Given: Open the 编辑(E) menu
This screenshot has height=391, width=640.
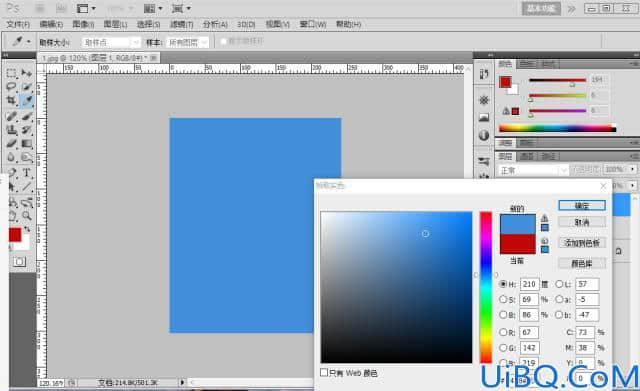Looking at the screenshot, I should coord(51,24).
